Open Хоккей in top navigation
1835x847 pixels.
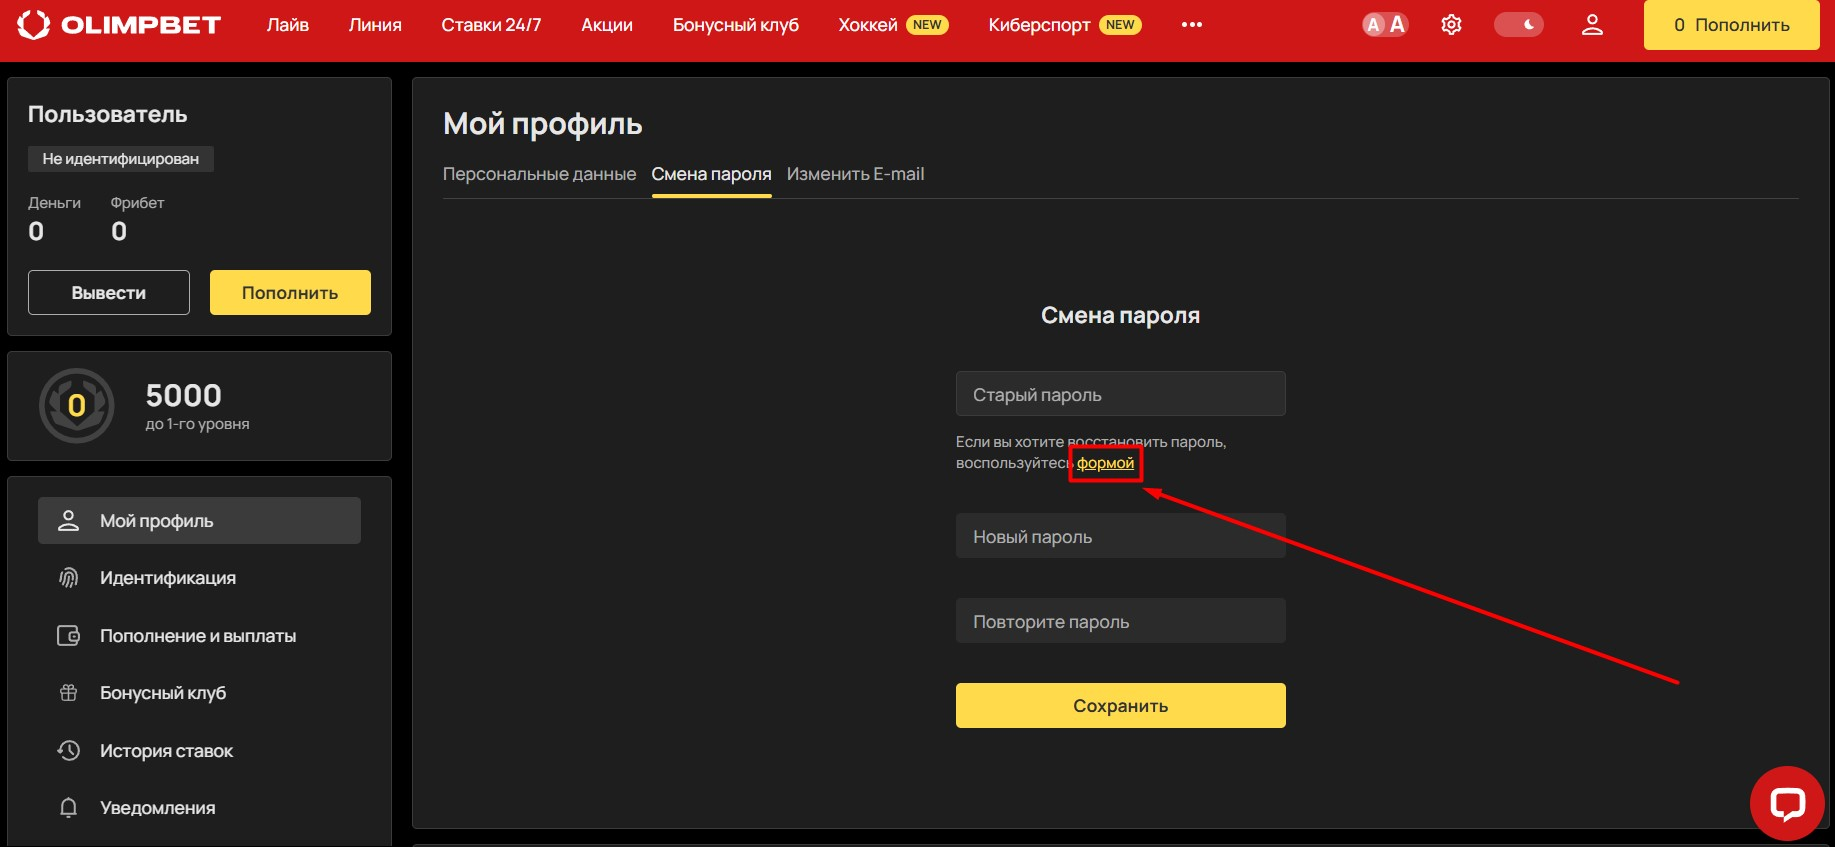[868, 25]
